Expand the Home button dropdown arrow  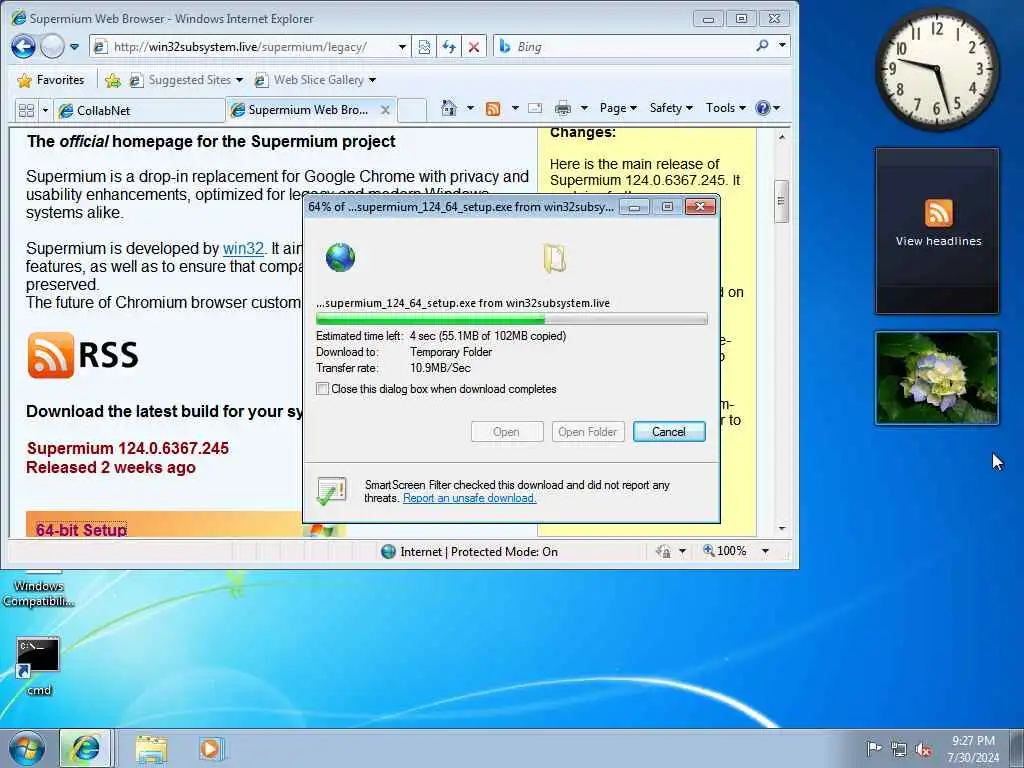[470, 108]
